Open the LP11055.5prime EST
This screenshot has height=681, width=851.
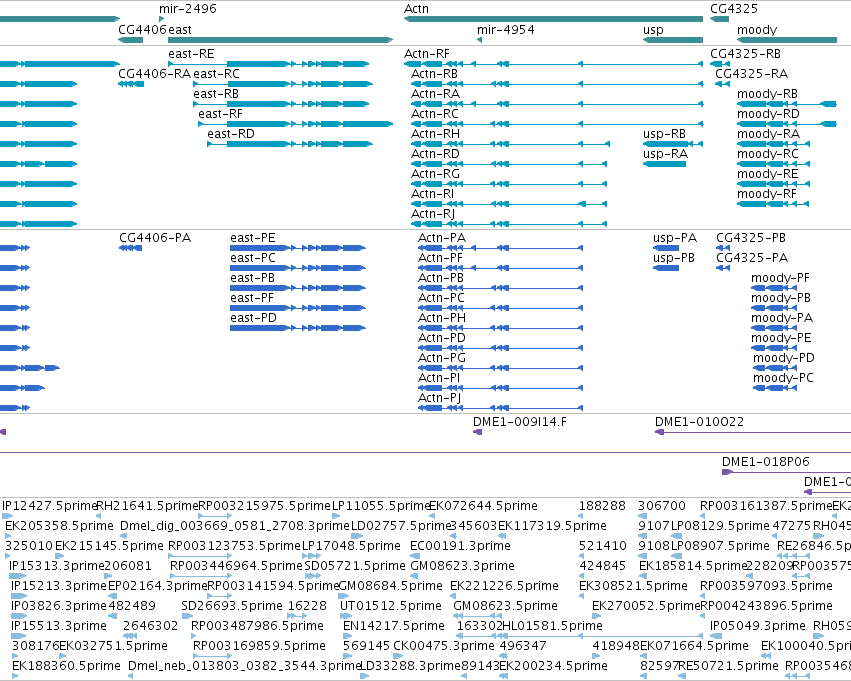point(336,515)
